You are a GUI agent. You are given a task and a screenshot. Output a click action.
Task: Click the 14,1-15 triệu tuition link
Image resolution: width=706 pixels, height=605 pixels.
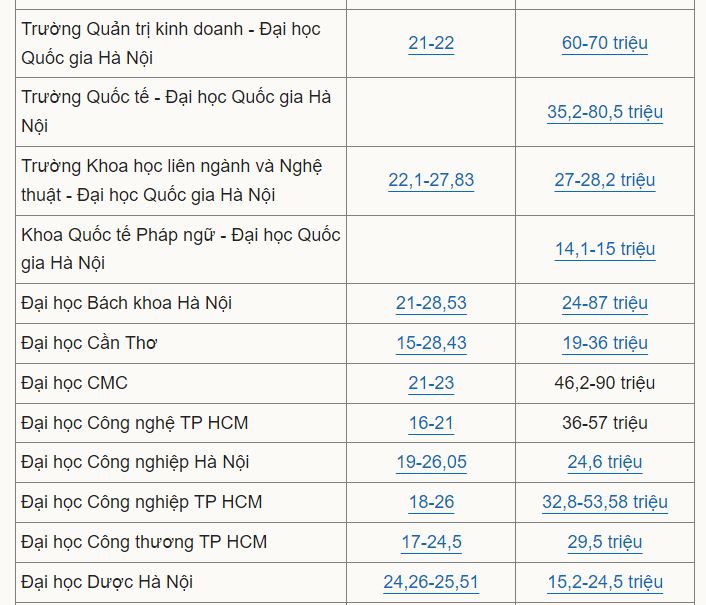click(x=605, y=249)
